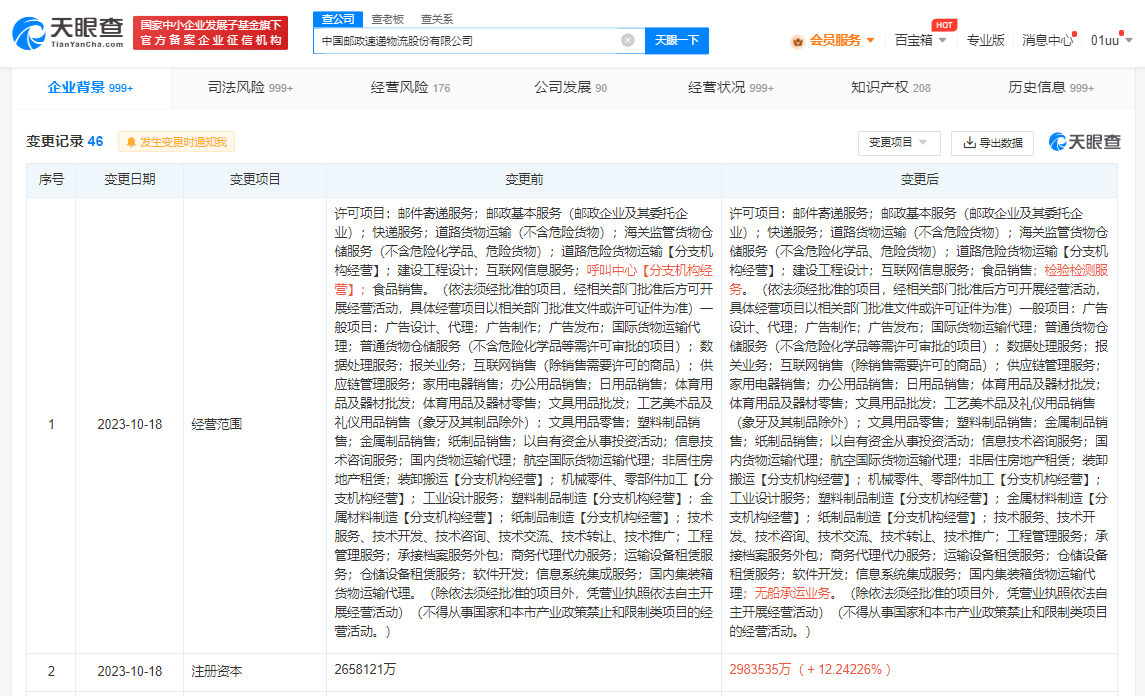Click the bell icon for change notifications
The width and height of the screenshot is (1145, 696).
tap(131, 142)
